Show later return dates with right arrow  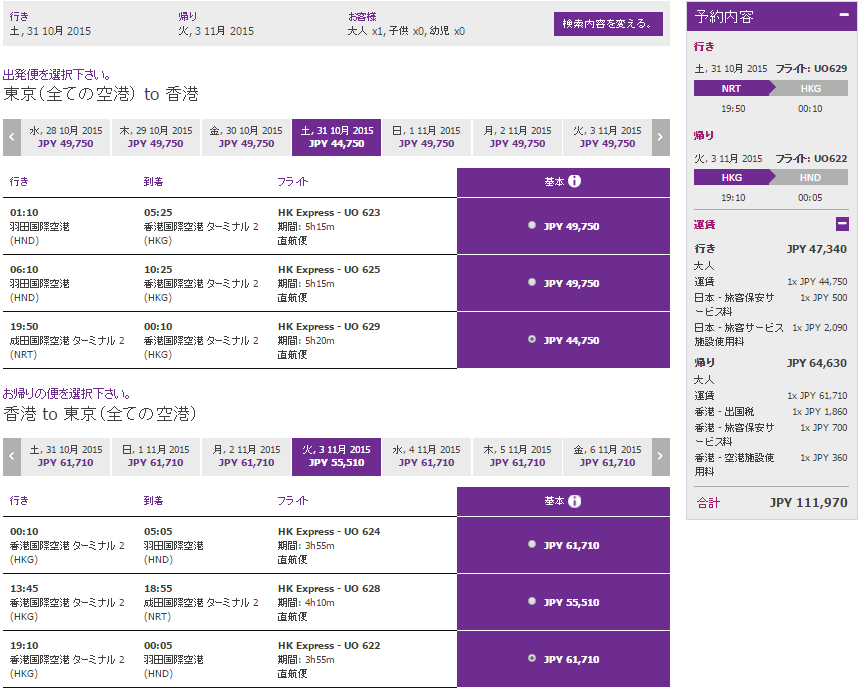tap(660, 457)
